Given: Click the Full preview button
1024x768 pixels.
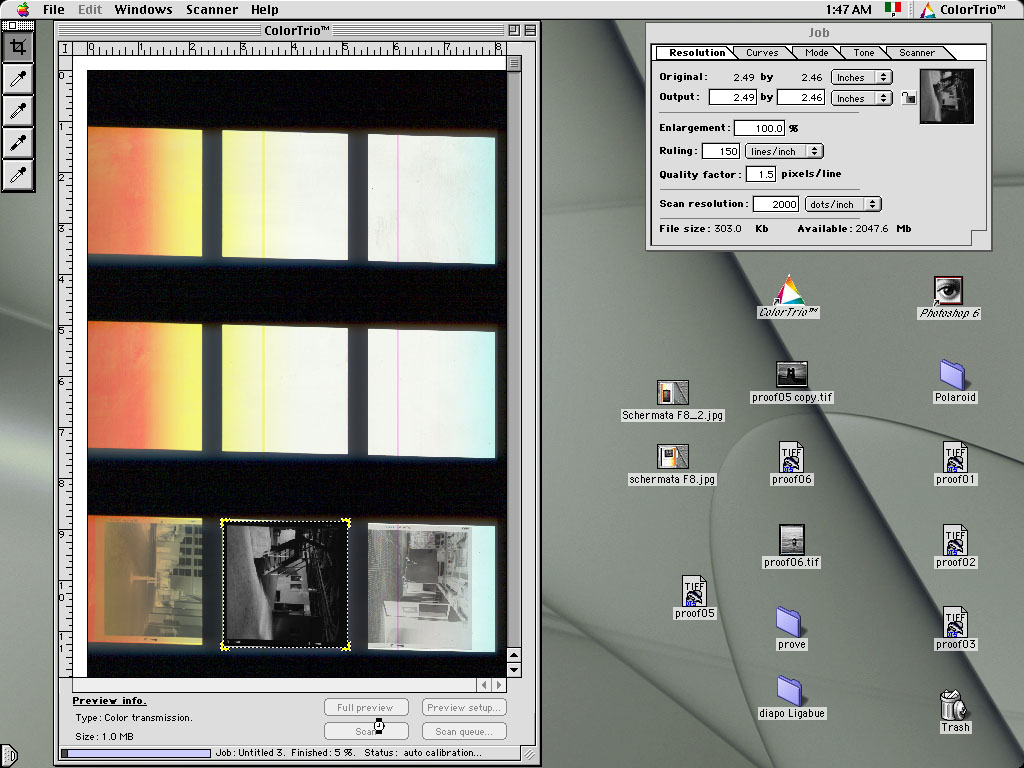Looking at the screenshot, I should point(366,708).
